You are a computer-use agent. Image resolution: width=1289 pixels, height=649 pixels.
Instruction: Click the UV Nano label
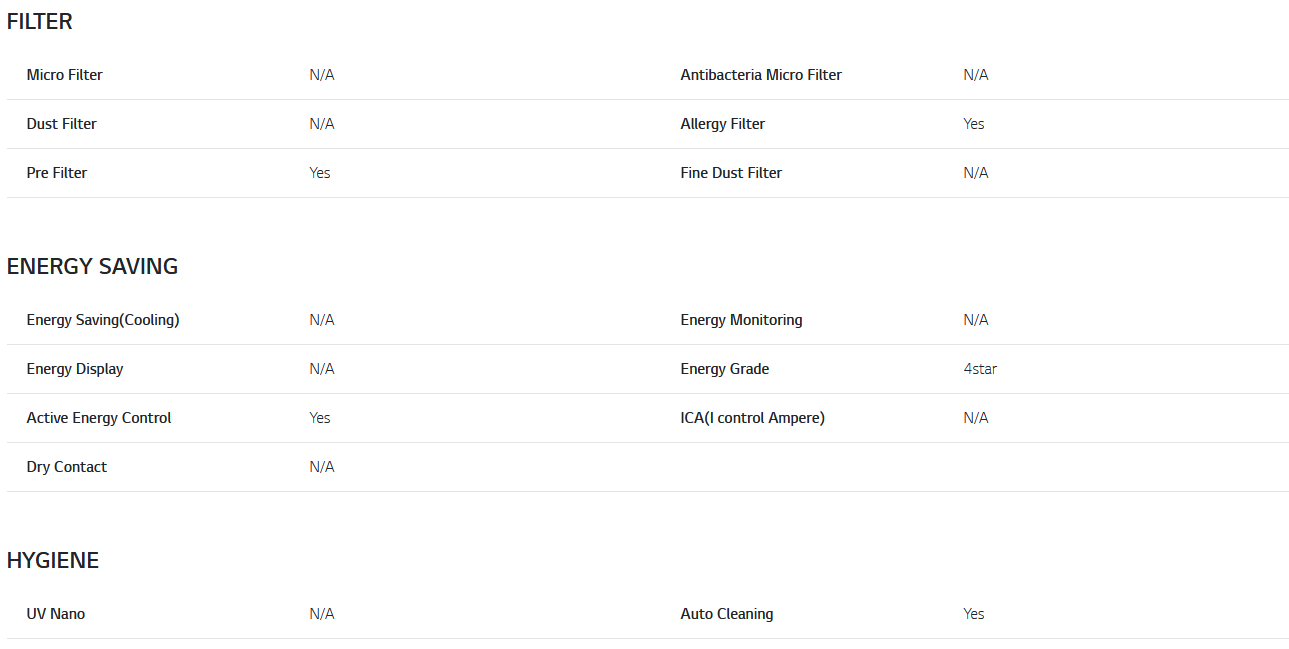(x=56, y=614)
